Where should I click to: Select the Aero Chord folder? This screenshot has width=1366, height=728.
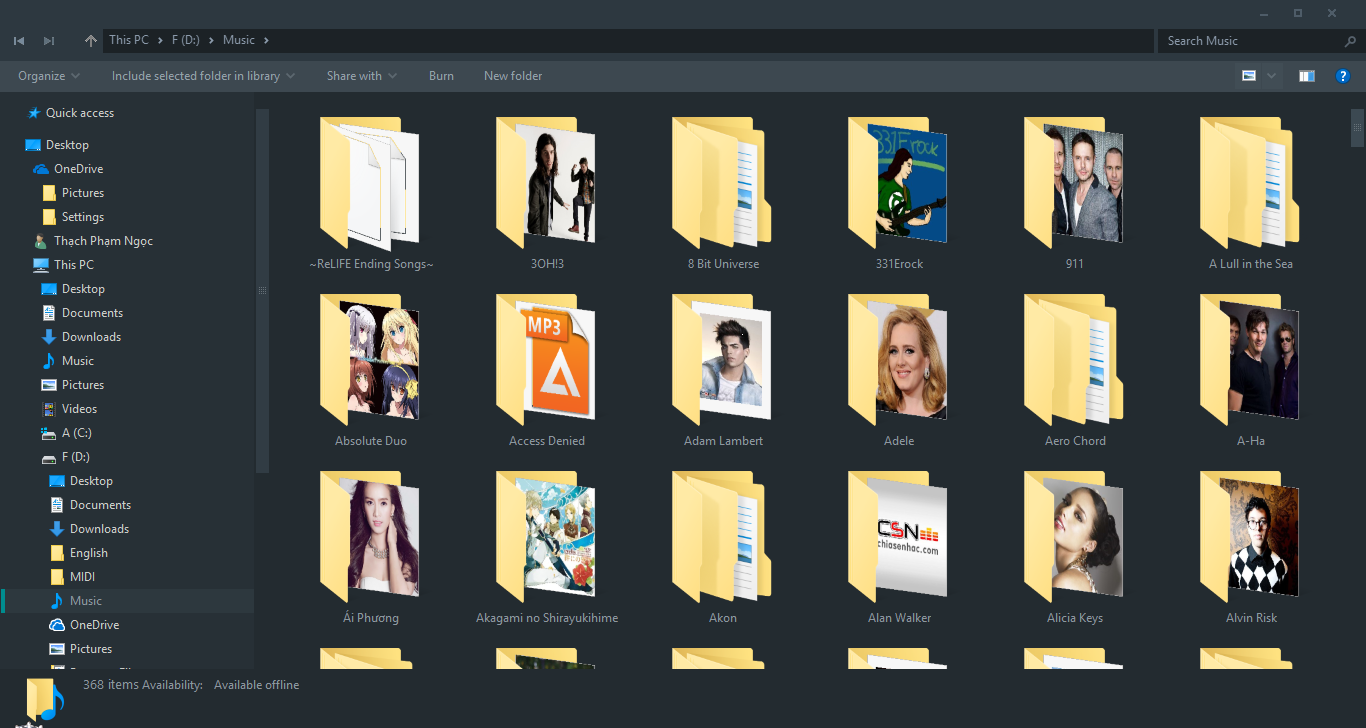[x=1075, y=371]
